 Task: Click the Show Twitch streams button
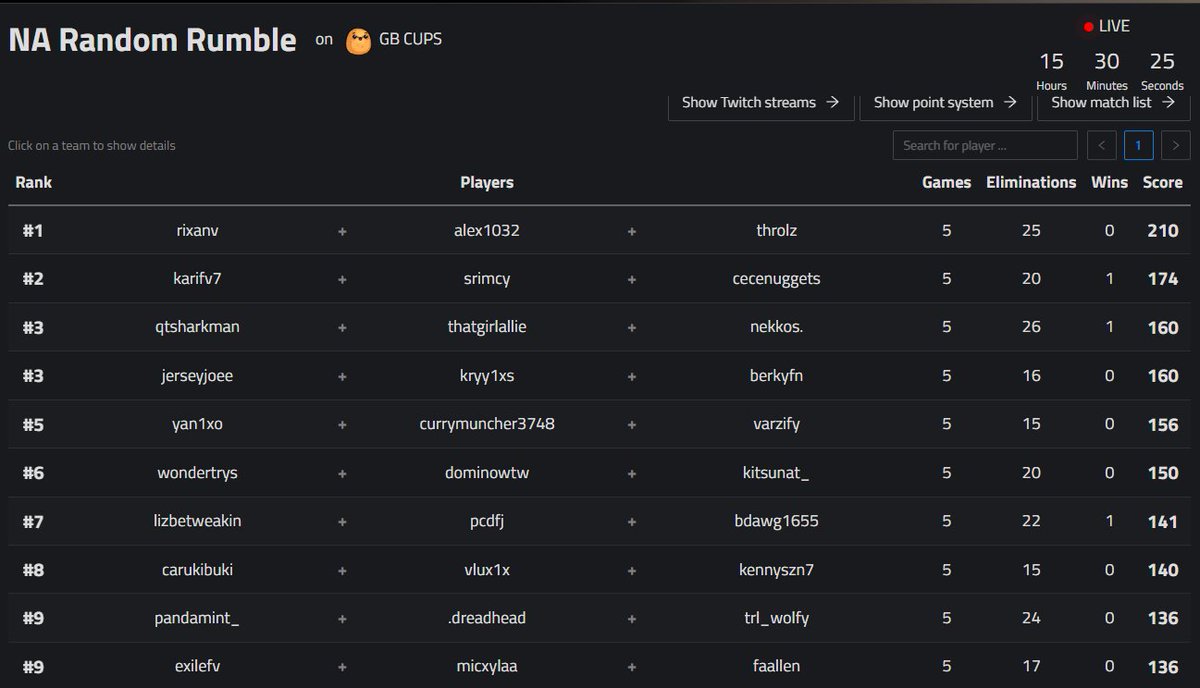[761, 103]
